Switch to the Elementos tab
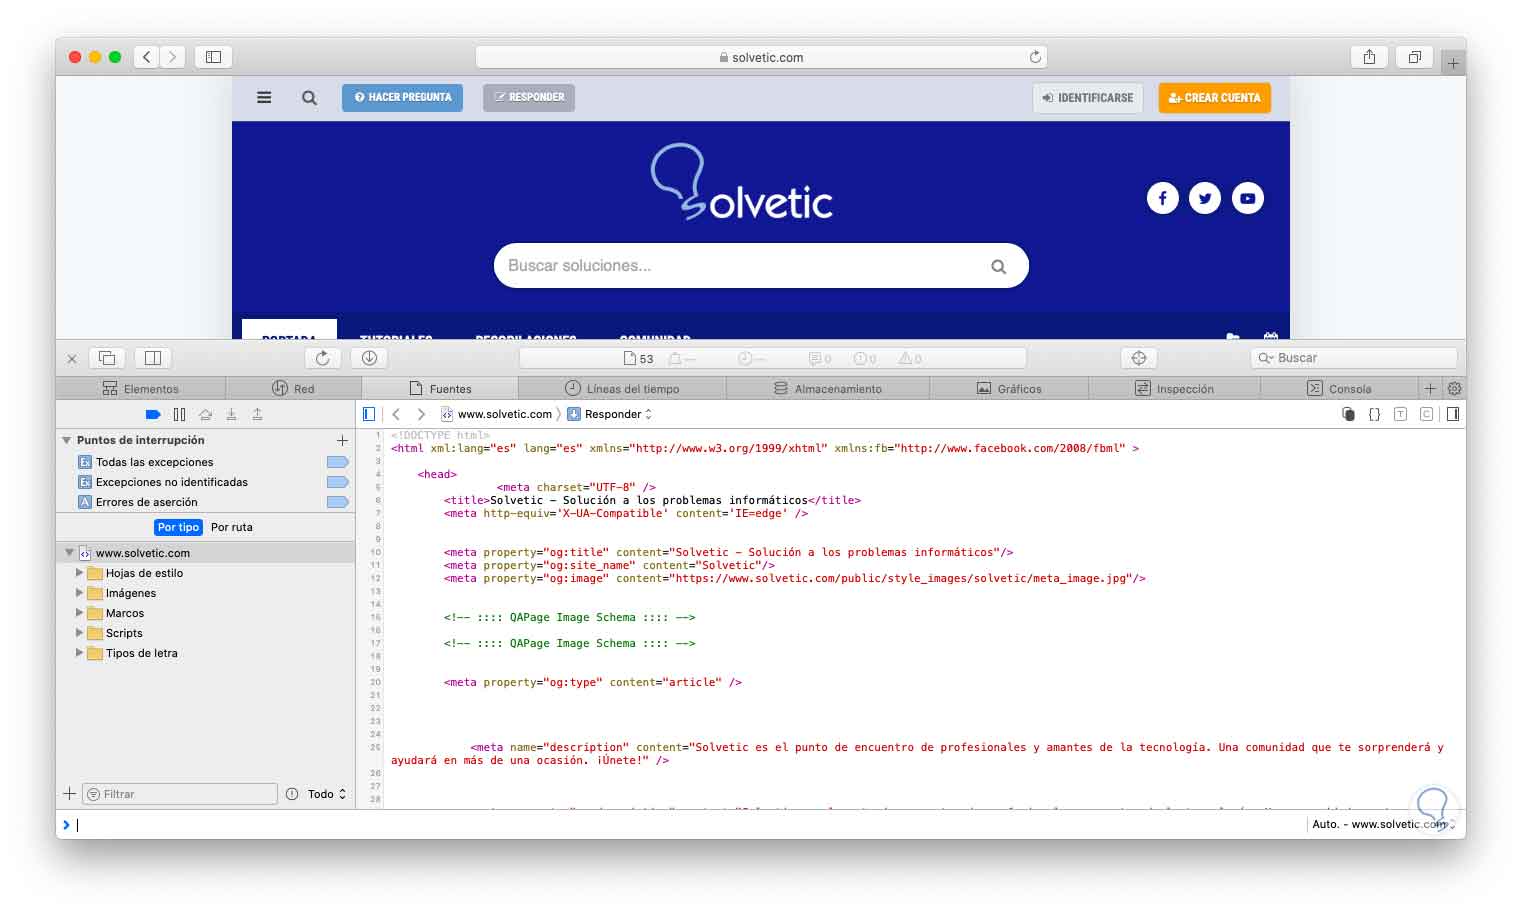1522x913 pixels. (x=141, y=389)
